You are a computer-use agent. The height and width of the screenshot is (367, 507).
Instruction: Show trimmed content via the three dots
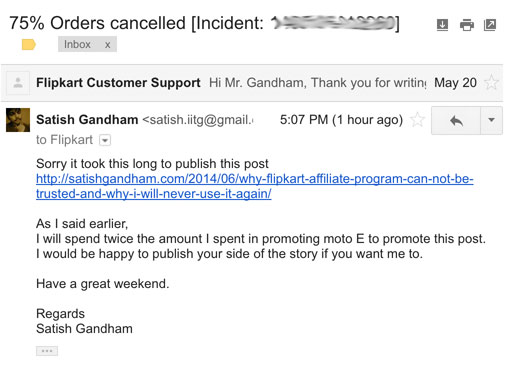(x=47, y=351)
